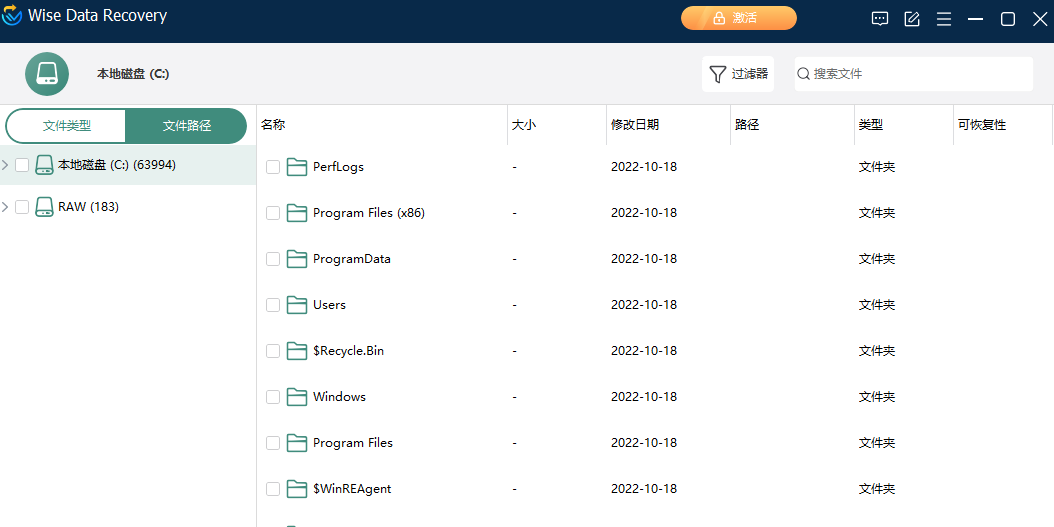Click the orange 激活 button
1054x527 pixels.
tap(739, 18)
